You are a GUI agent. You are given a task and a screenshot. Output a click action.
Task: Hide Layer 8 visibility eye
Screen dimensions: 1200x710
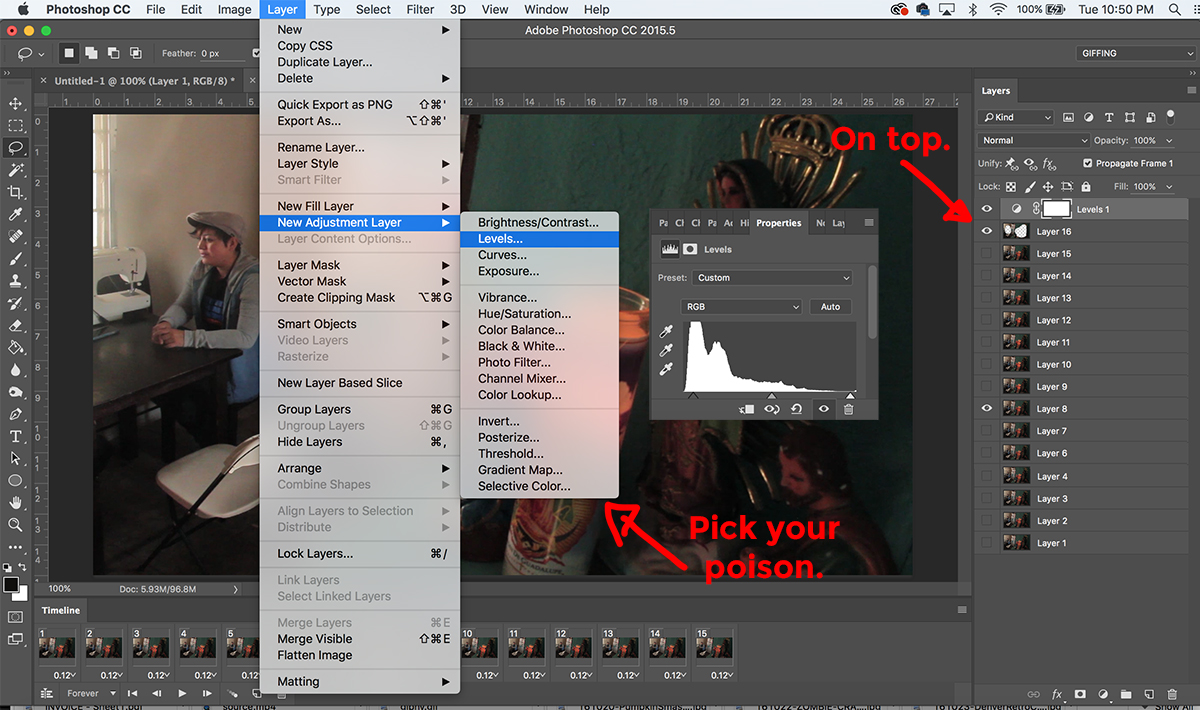pos(987,408)
